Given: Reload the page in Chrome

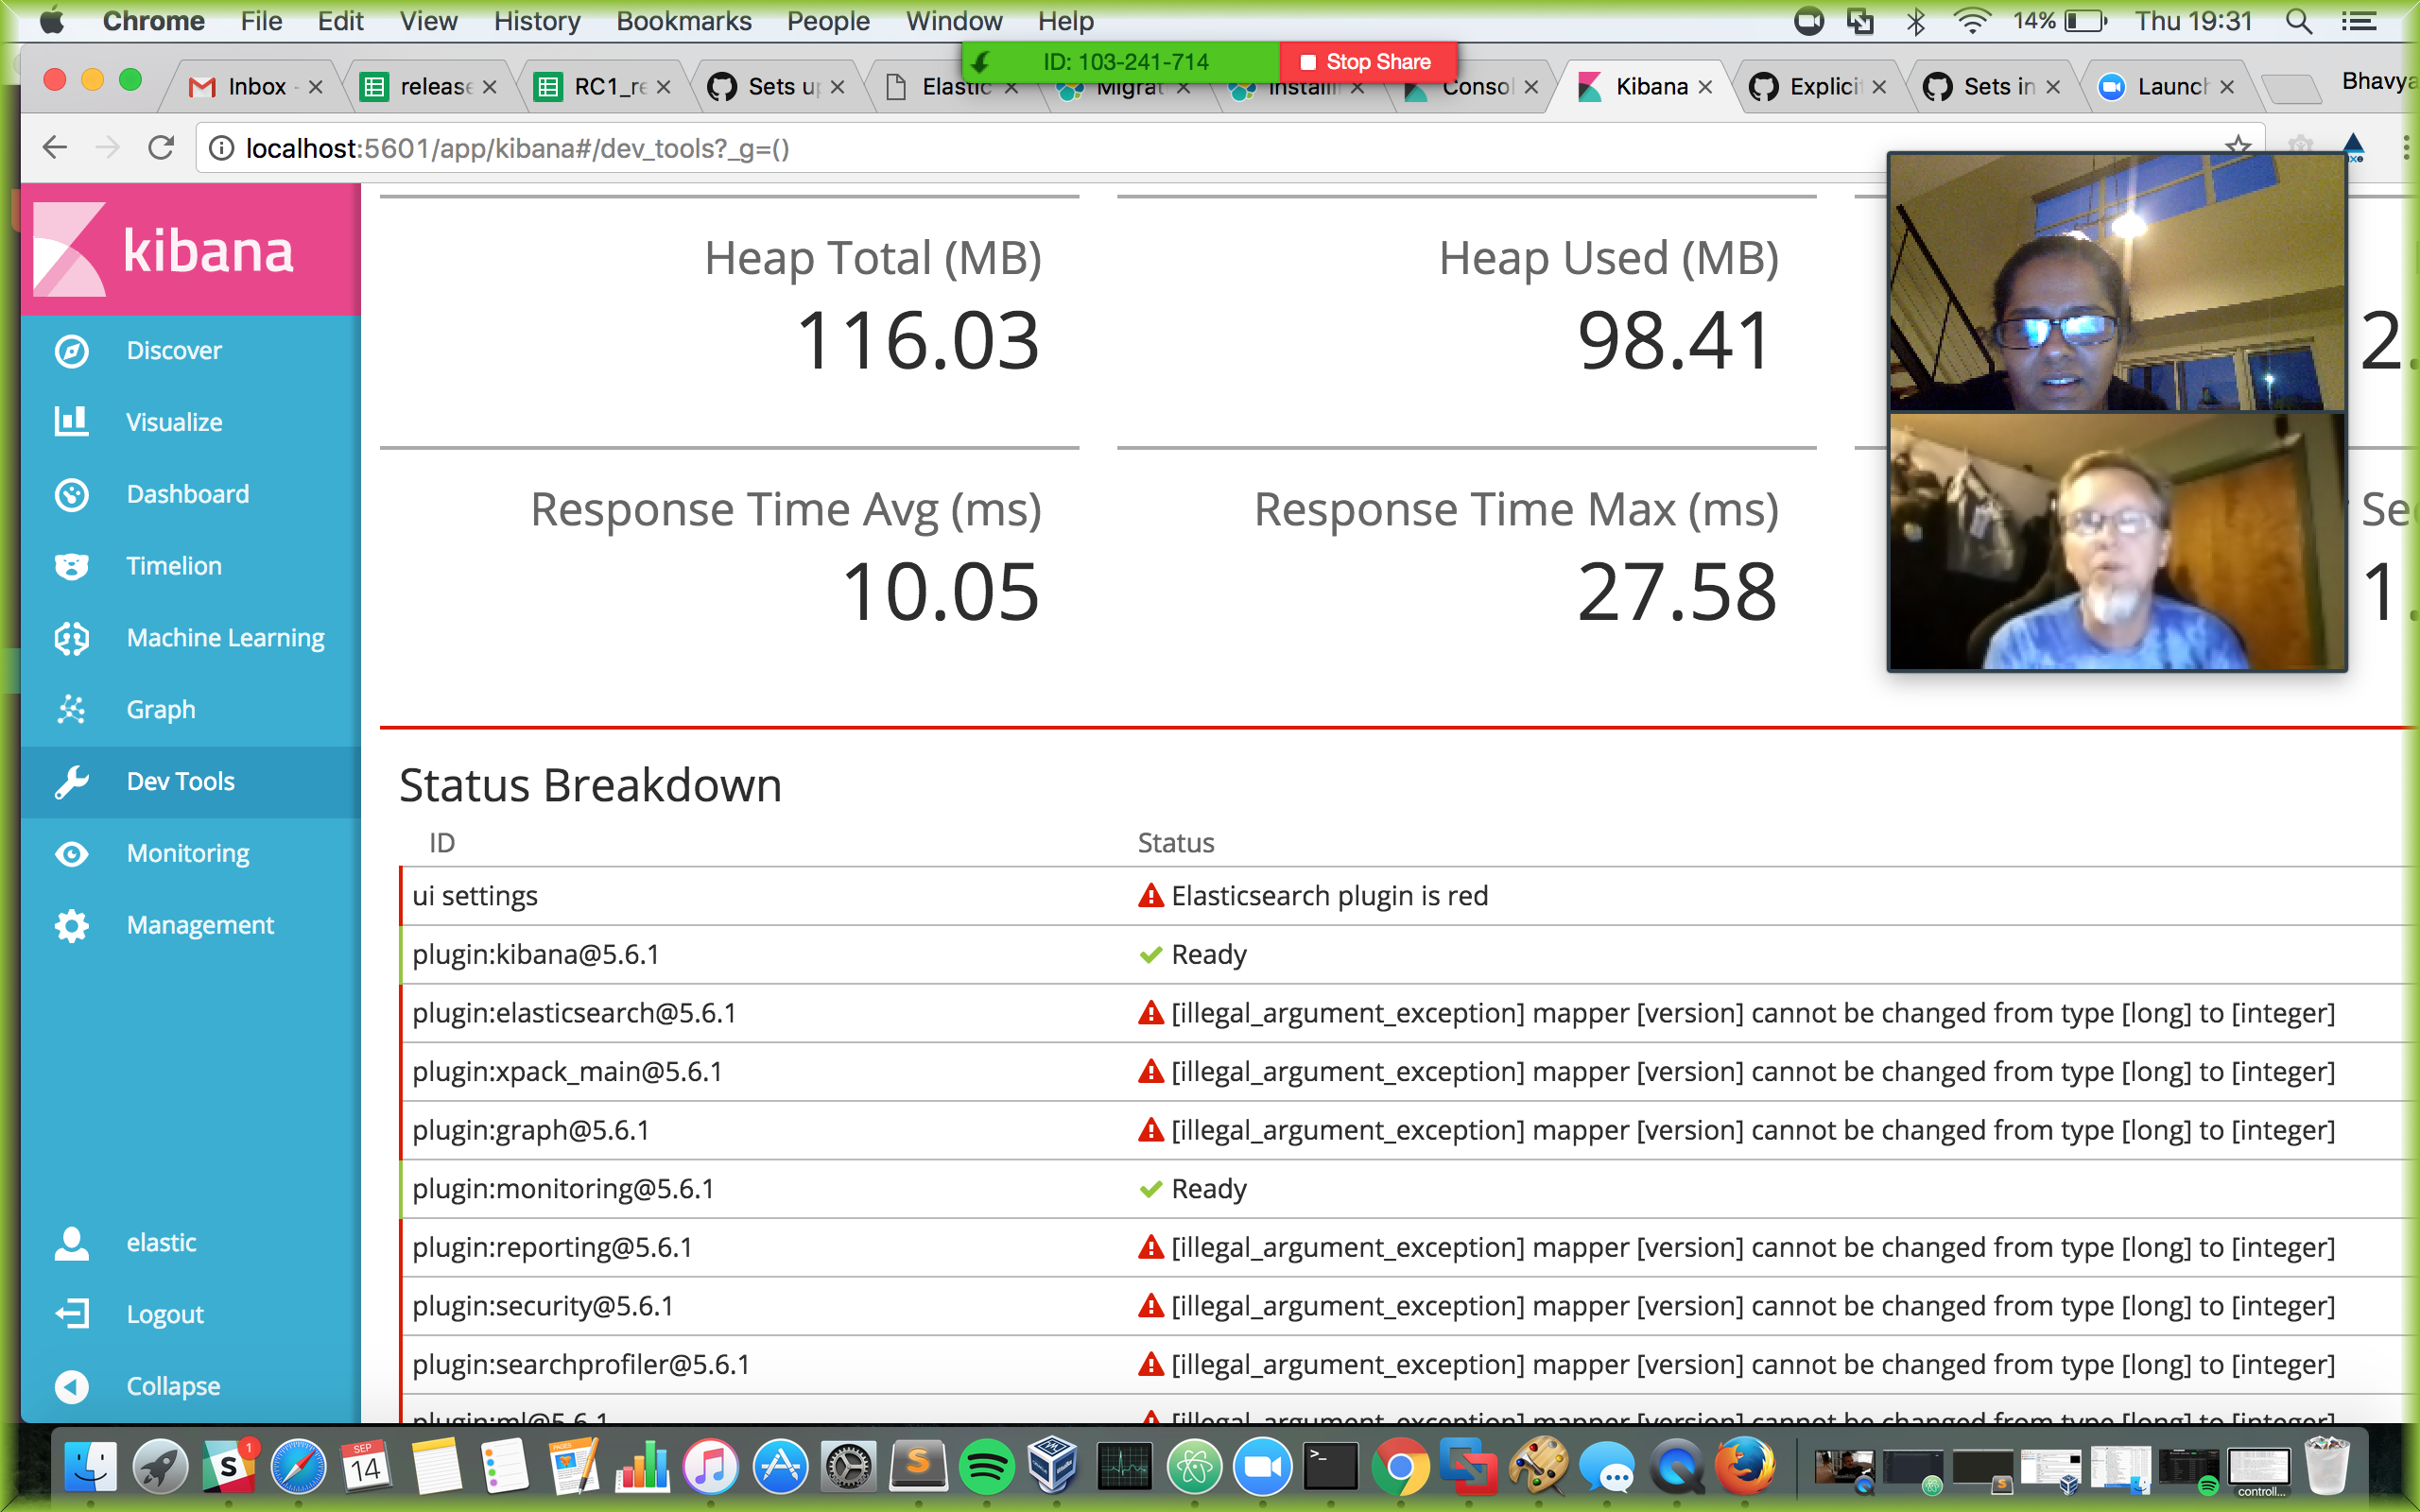Looking at the screenshot, I should point(161,148).
